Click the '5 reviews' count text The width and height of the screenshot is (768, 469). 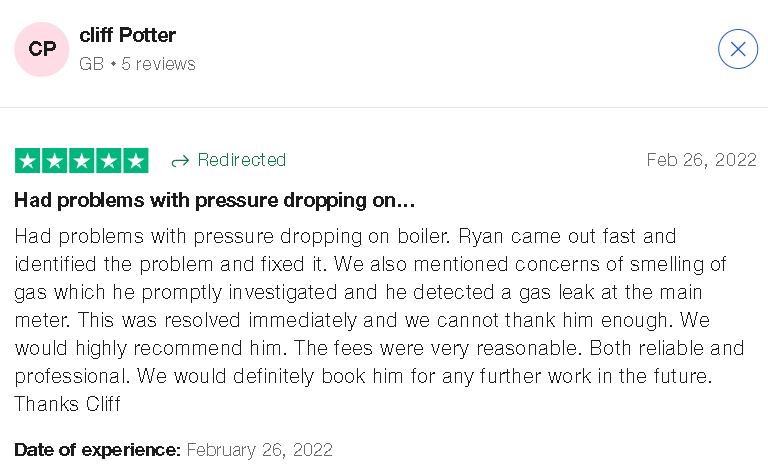[158, 64]
